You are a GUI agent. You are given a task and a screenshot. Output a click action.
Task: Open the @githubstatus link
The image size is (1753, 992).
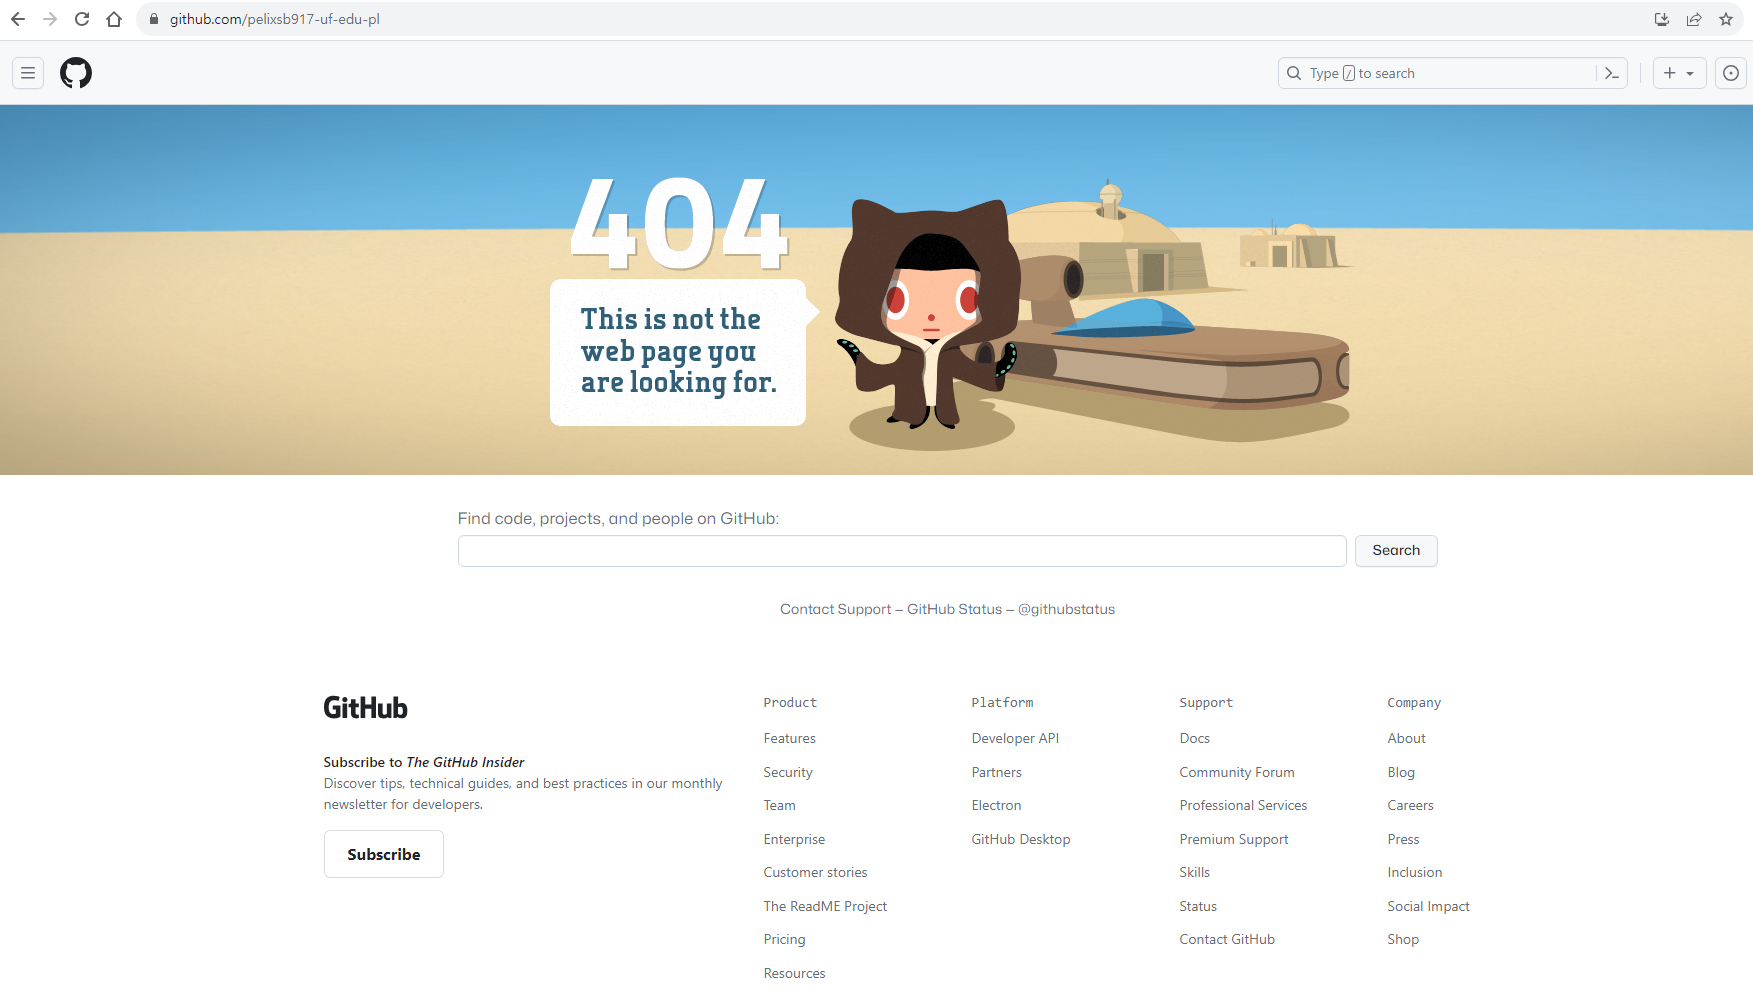[1066, 609]
